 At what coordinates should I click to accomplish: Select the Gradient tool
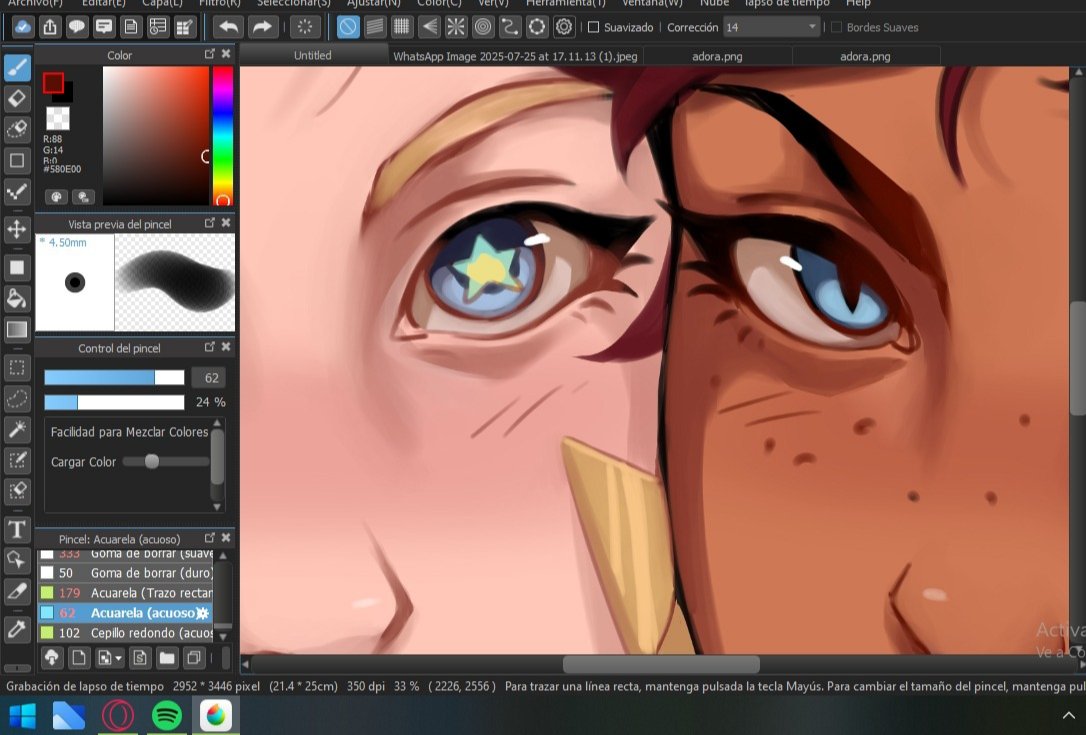(x=17, y=330)
